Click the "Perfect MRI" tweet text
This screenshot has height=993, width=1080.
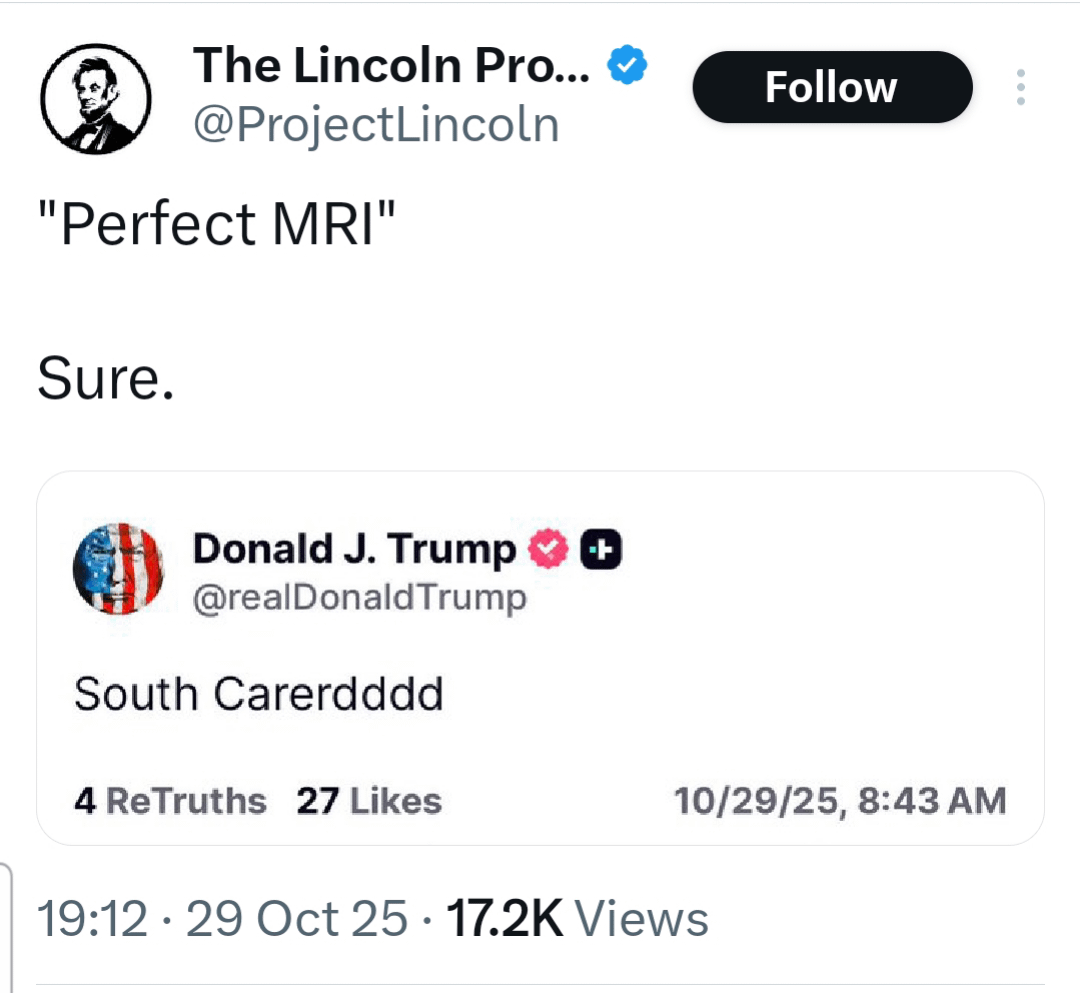point(217,222)
